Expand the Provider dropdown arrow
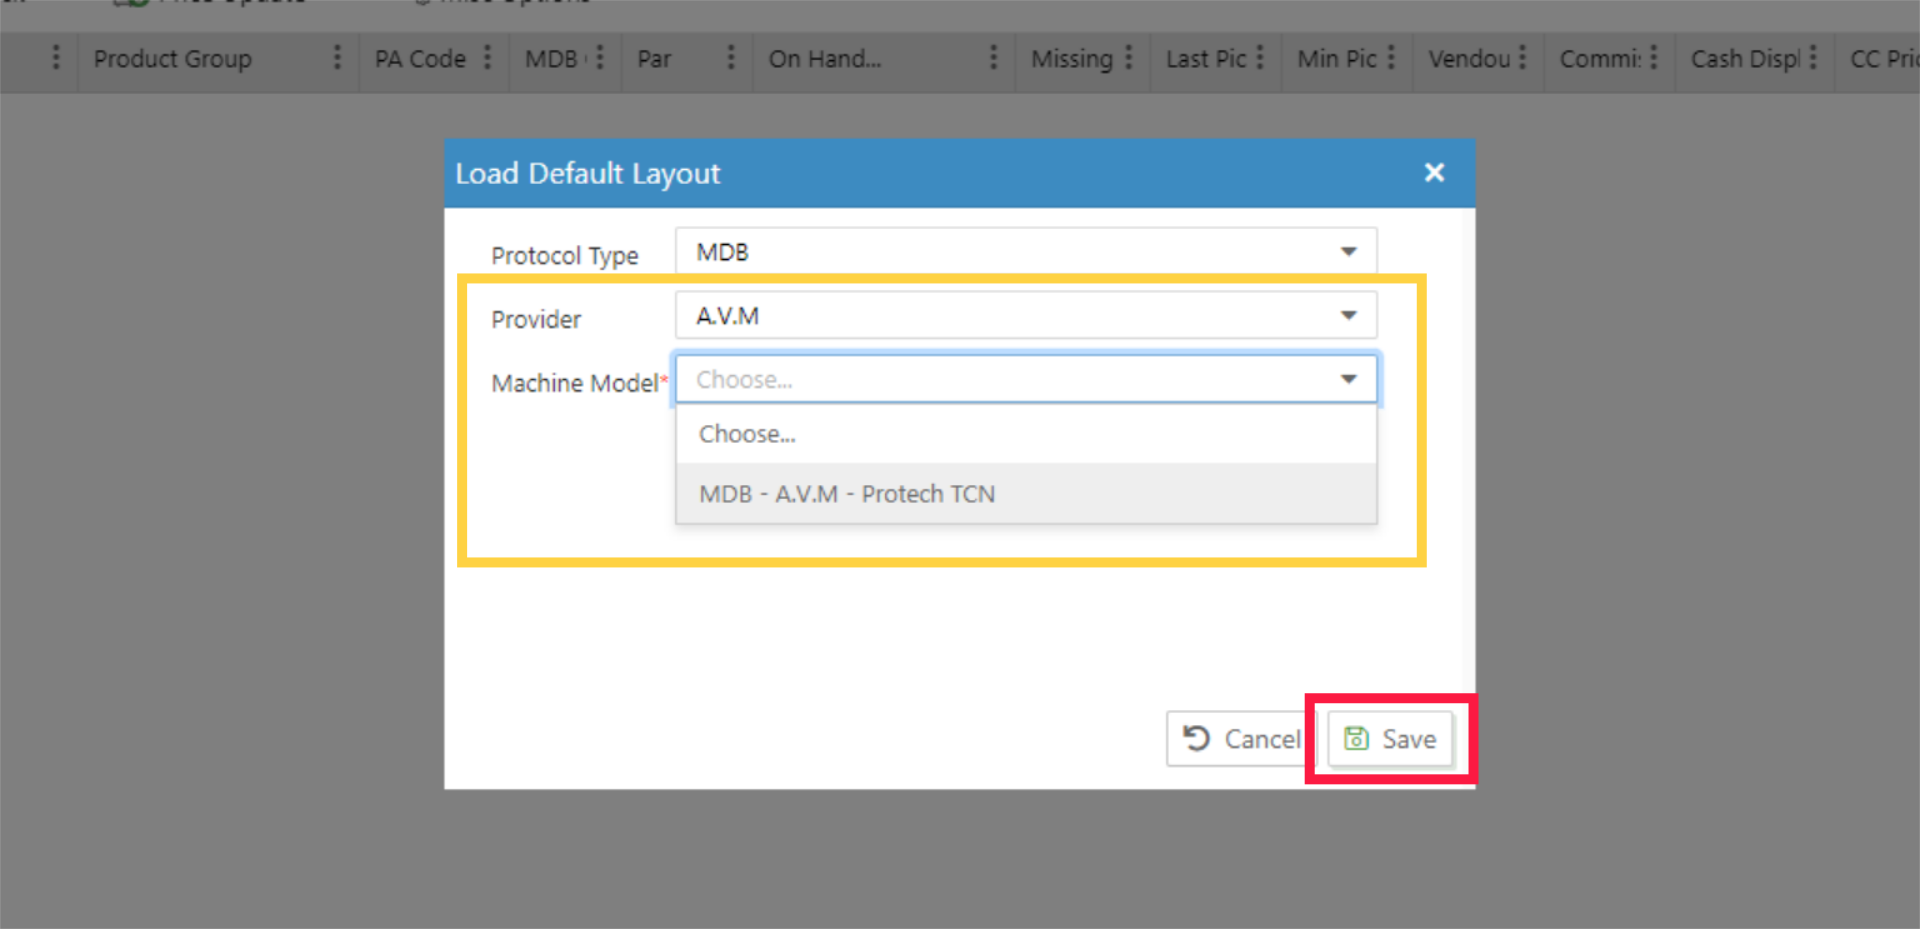 pyautogui.click(x=1348, y=316)
